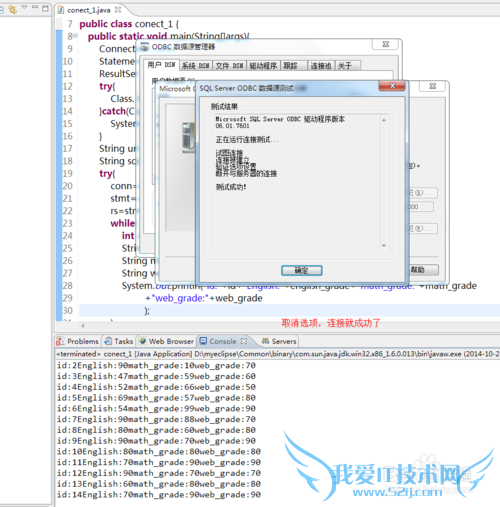Image resolution: width=500 pixels, height=507 pixels.
Task: Open the Tasks view tab
Action: (119, 341)
